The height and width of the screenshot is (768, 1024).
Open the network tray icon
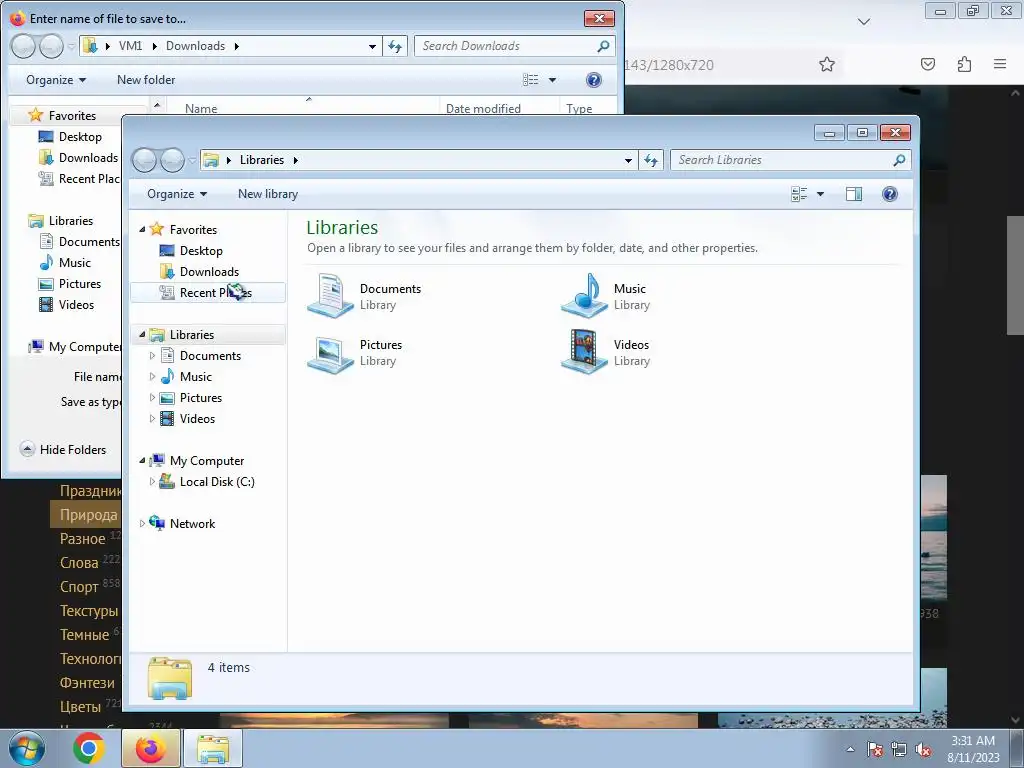coord(899,749)
